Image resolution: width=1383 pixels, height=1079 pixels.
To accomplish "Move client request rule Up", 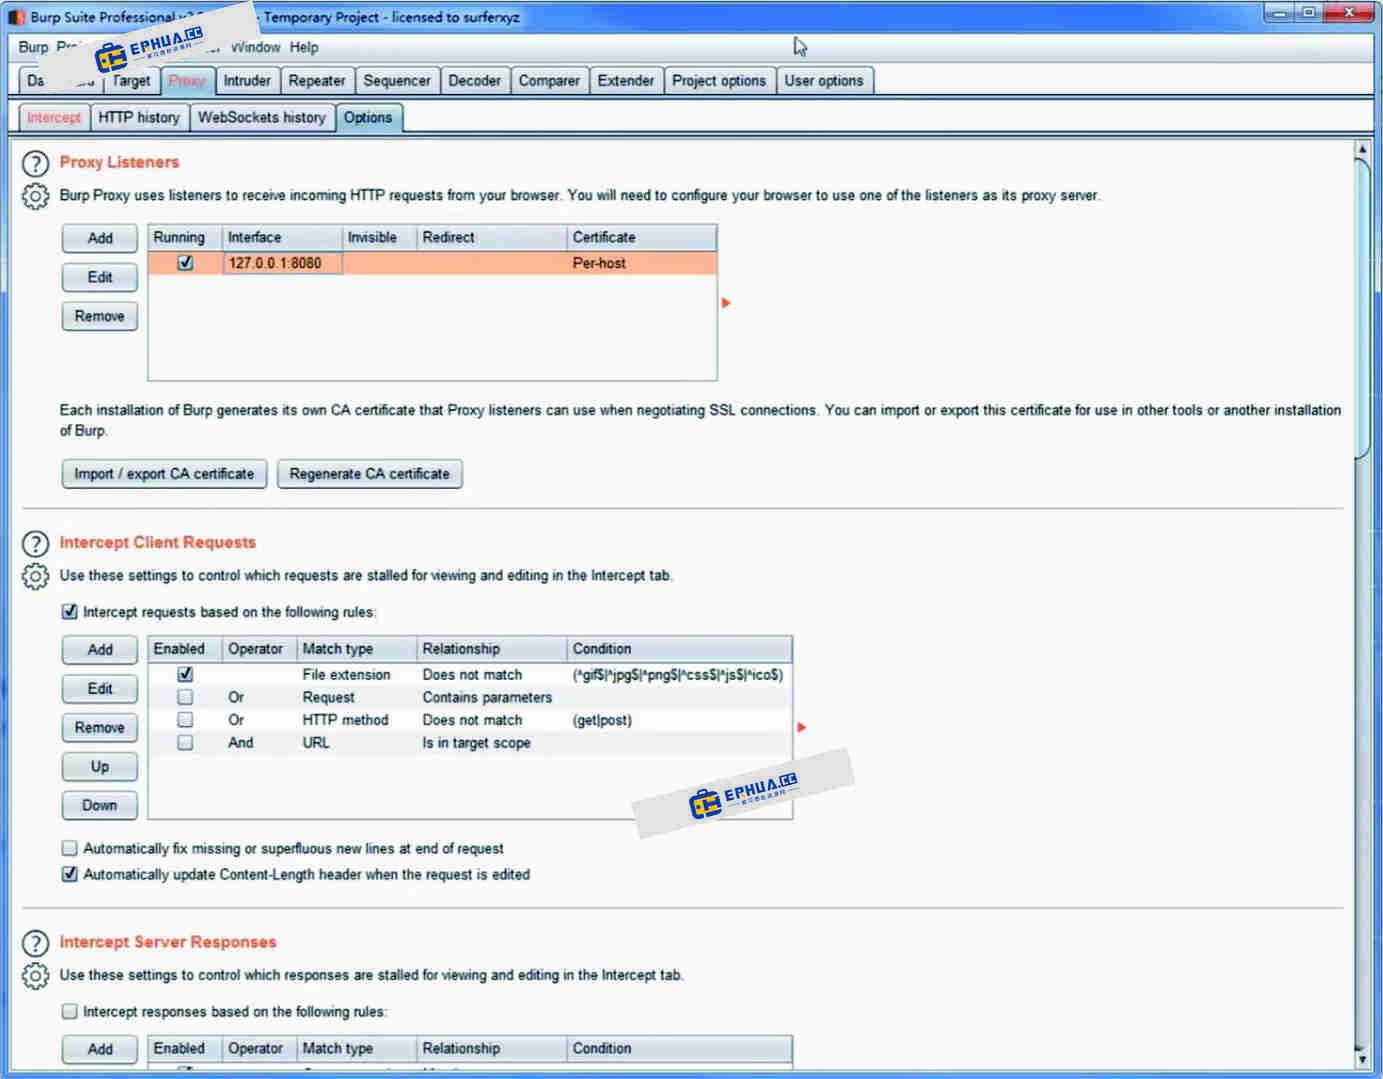I will [x=100, y=767].
